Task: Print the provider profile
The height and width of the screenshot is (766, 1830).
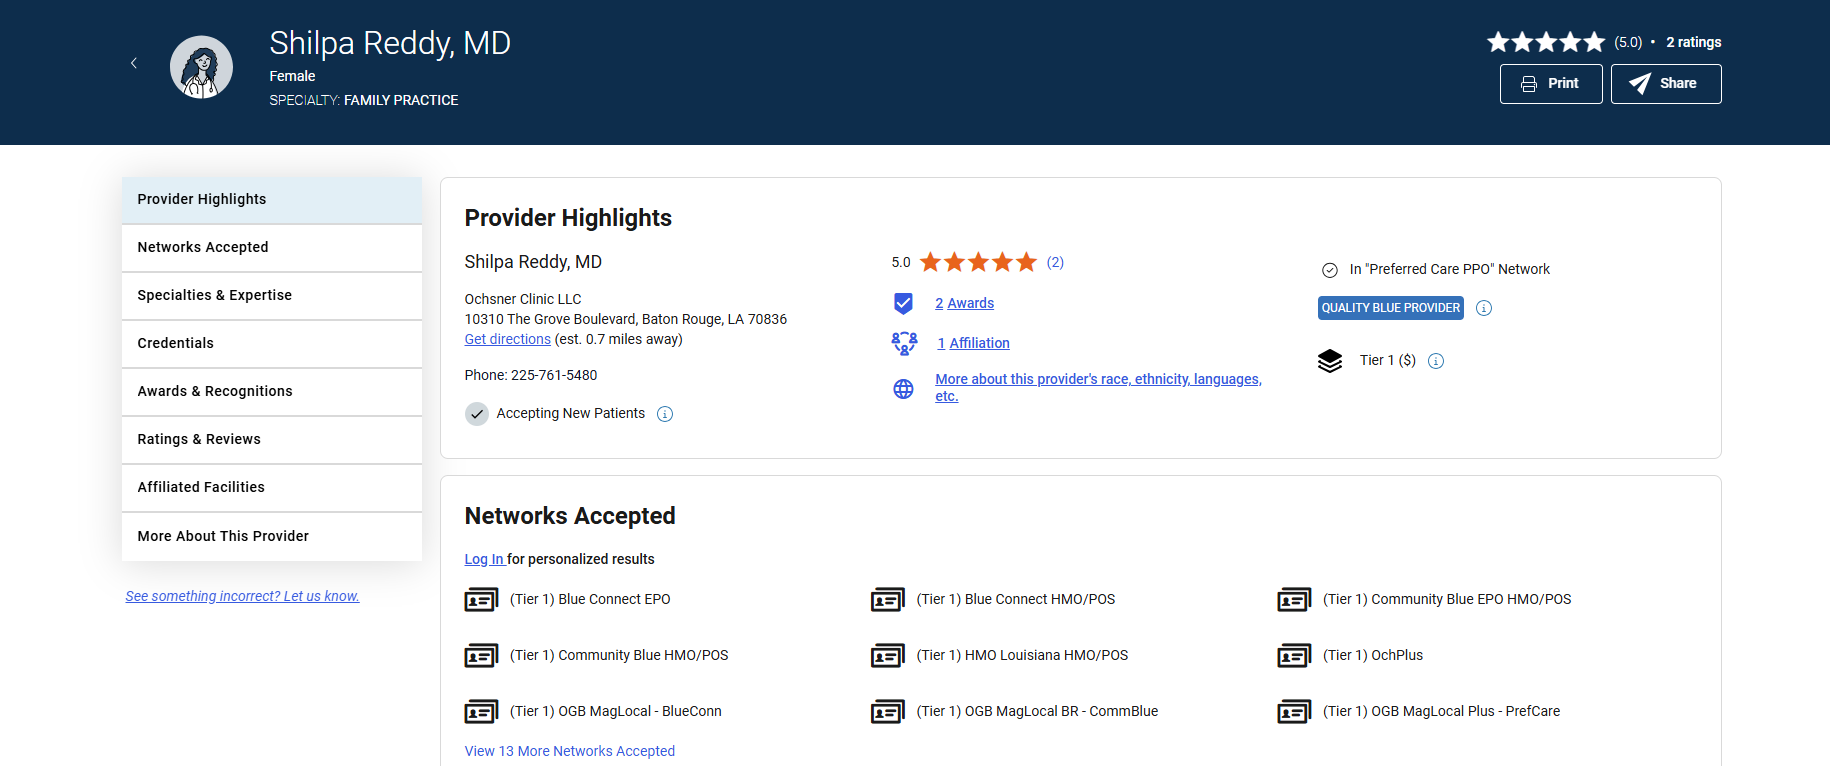Action: click(1550, 84)
